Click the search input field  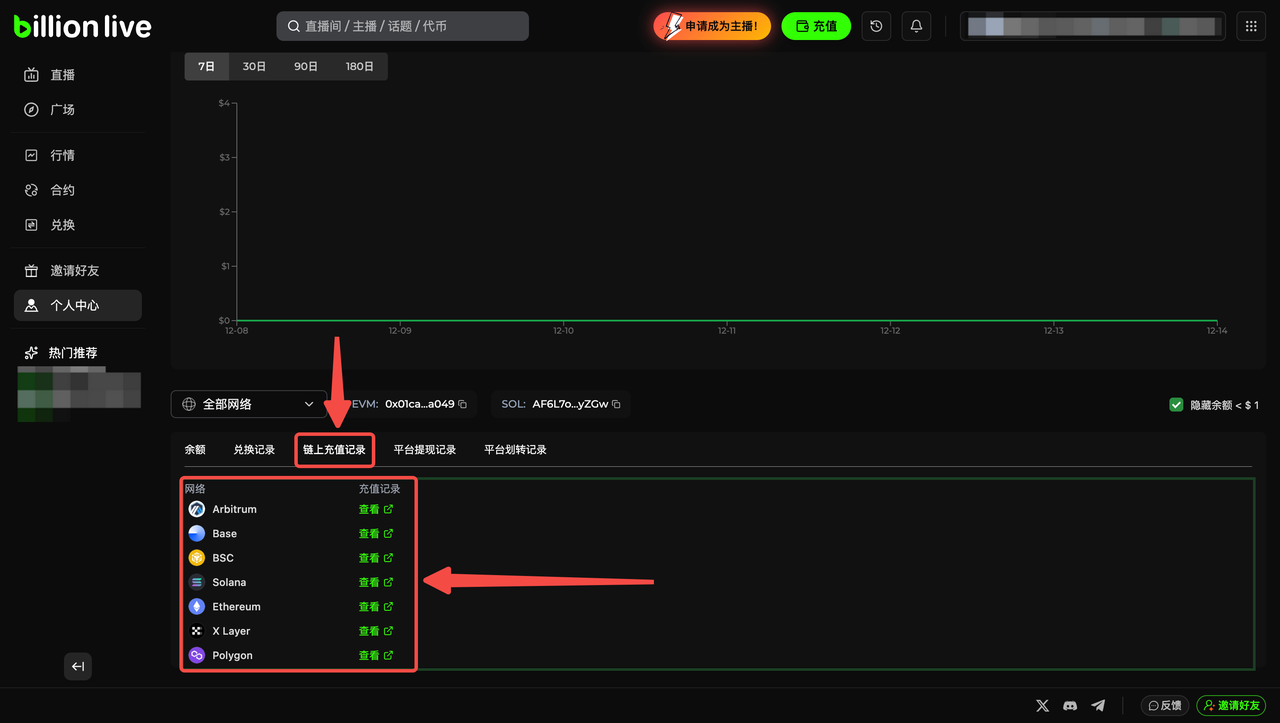[402, 26]
